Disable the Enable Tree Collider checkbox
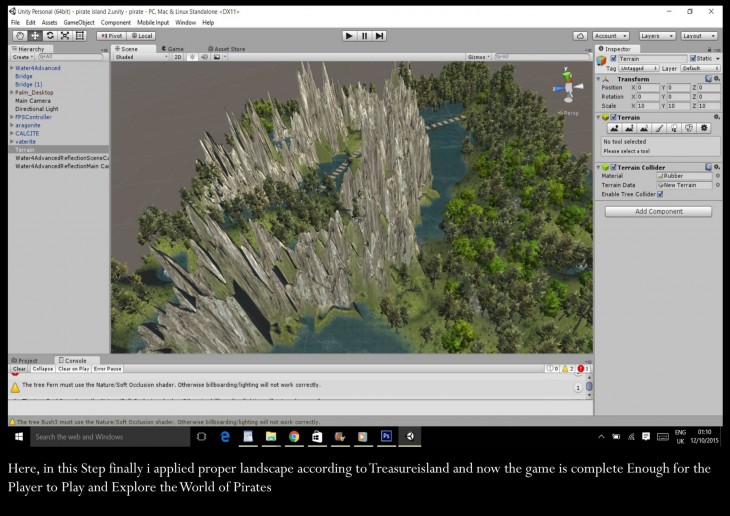This screenshot has width=730, height=516. (x=660, y=194)
